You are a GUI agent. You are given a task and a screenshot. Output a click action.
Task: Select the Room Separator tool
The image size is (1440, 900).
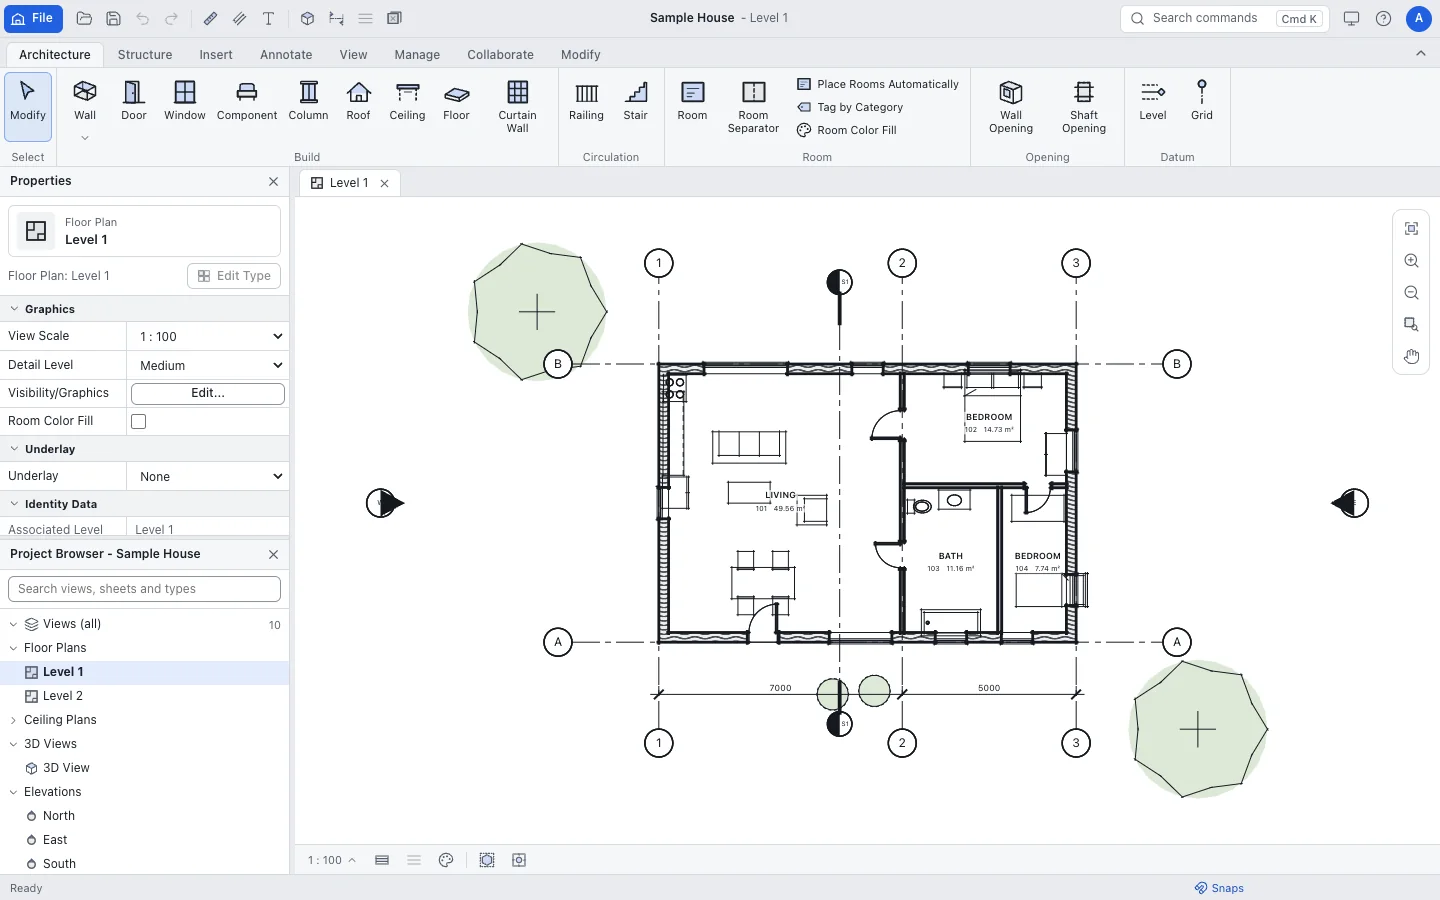coord(753,107)
